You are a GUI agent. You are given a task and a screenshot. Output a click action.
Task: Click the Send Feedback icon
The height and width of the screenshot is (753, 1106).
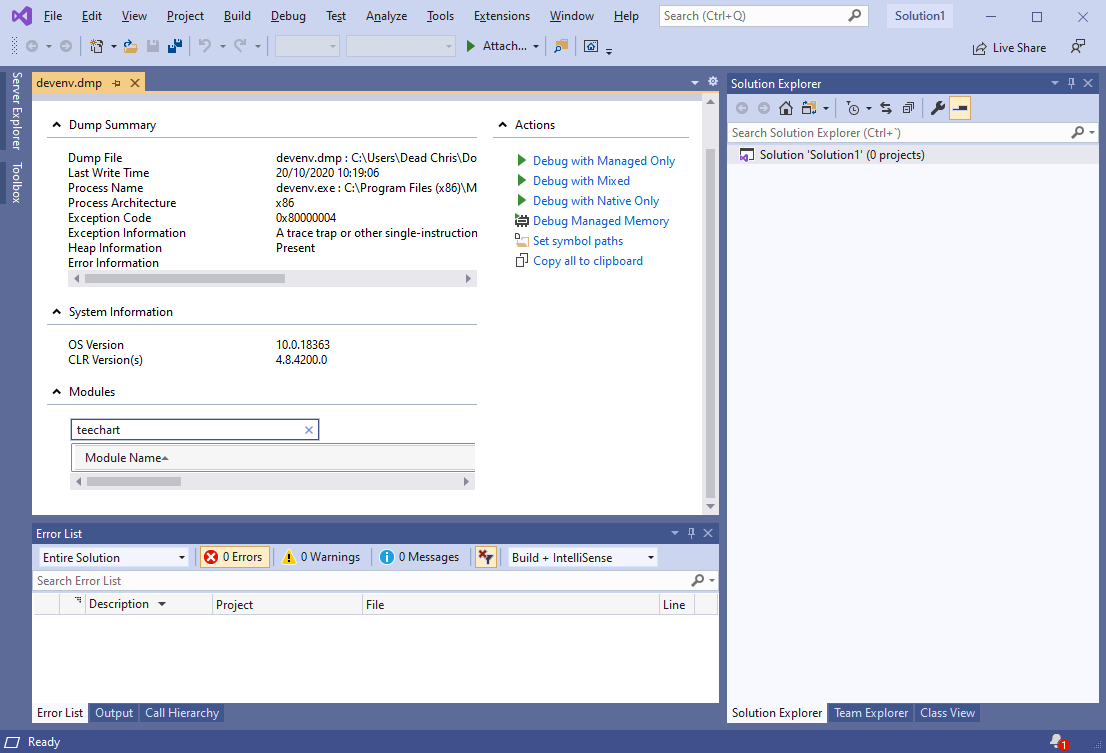click(x=1077, y=47)
